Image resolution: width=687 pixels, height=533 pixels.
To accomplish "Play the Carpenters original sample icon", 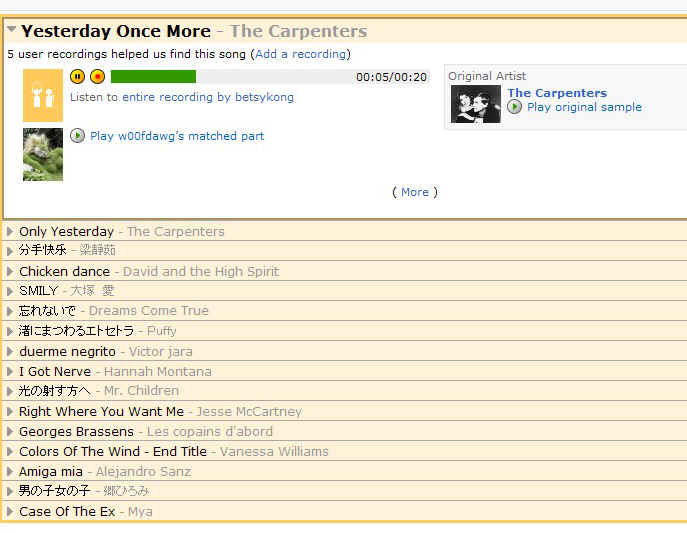I will (514, 106).
